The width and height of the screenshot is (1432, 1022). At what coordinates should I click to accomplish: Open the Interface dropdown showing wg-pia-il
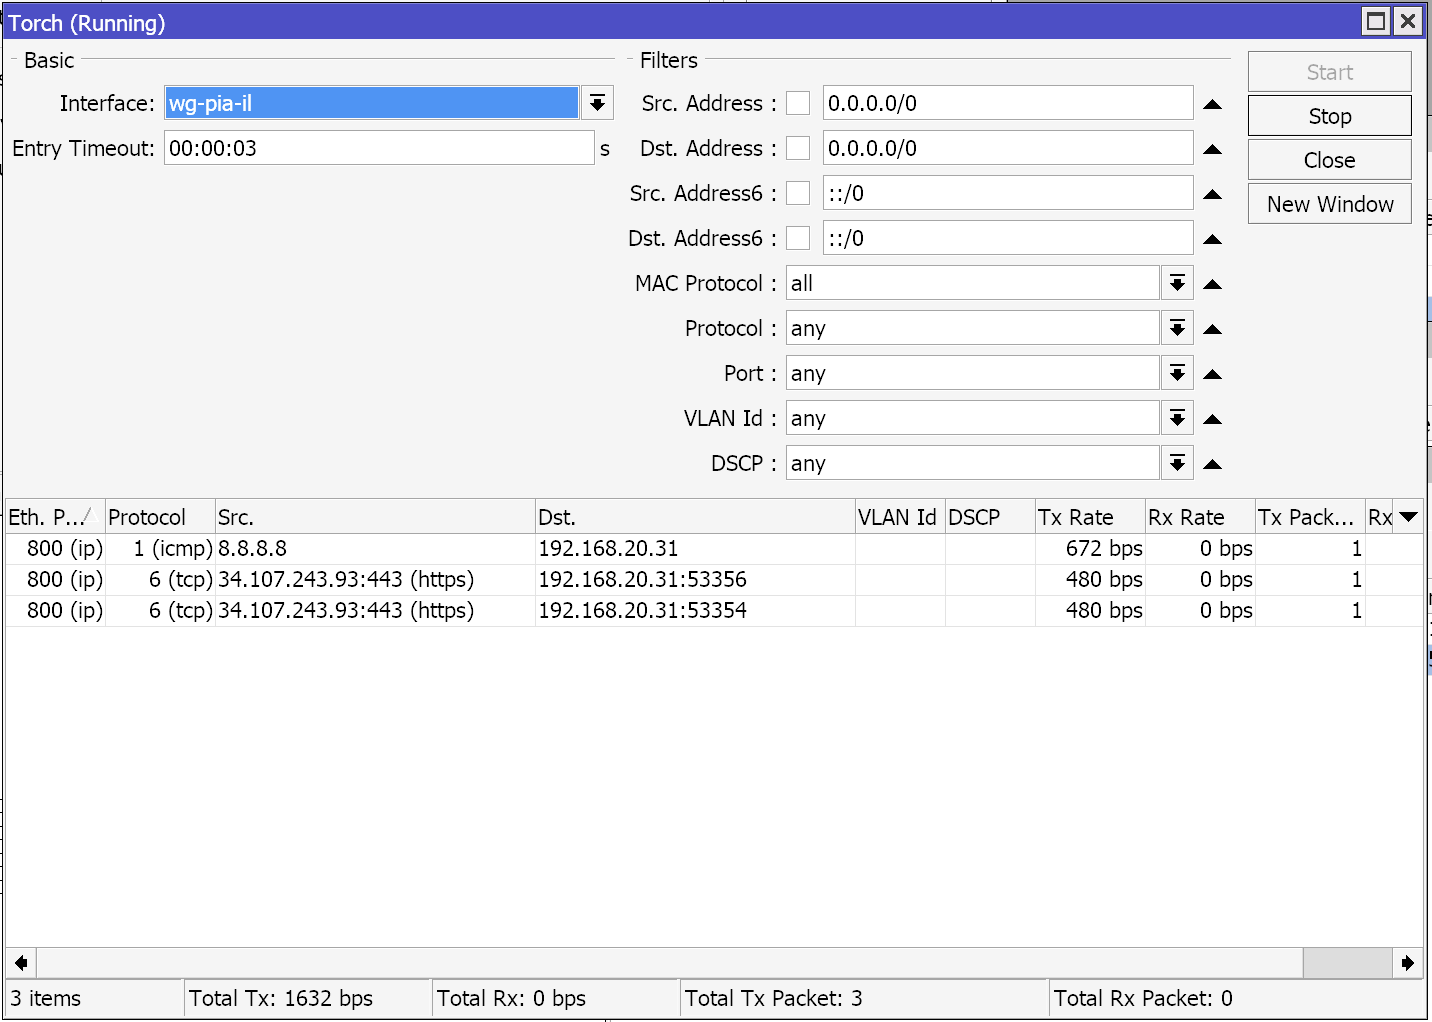click(x=596, y=102)
